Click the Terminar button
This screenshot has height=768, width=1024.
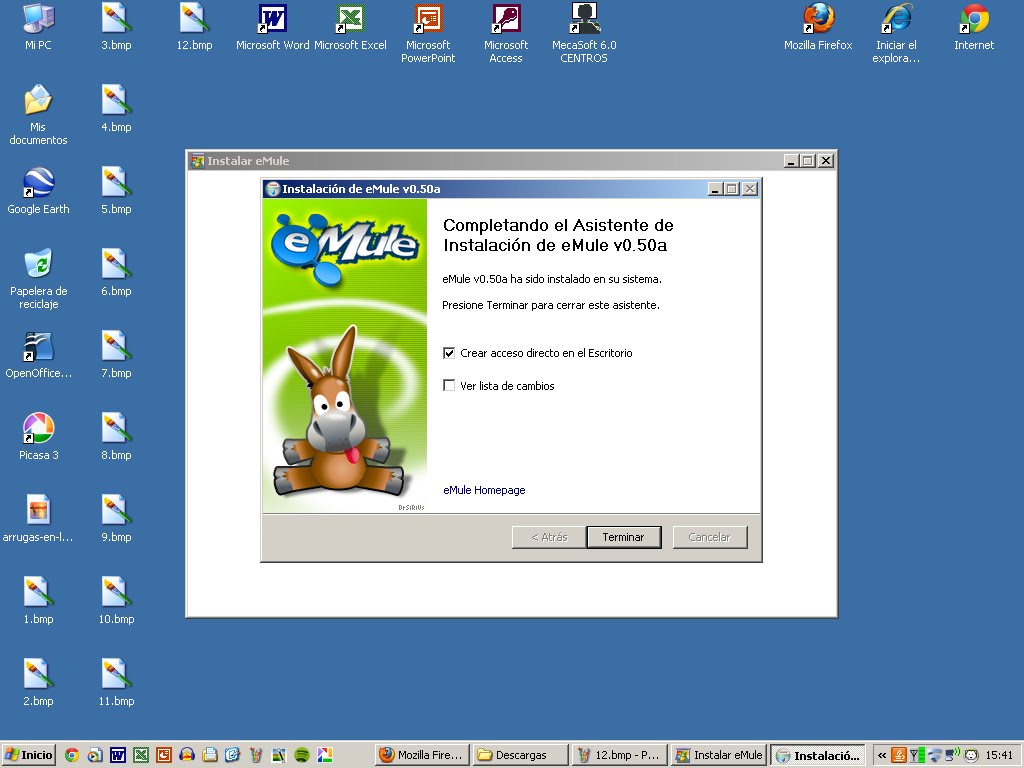coord(624,537)
